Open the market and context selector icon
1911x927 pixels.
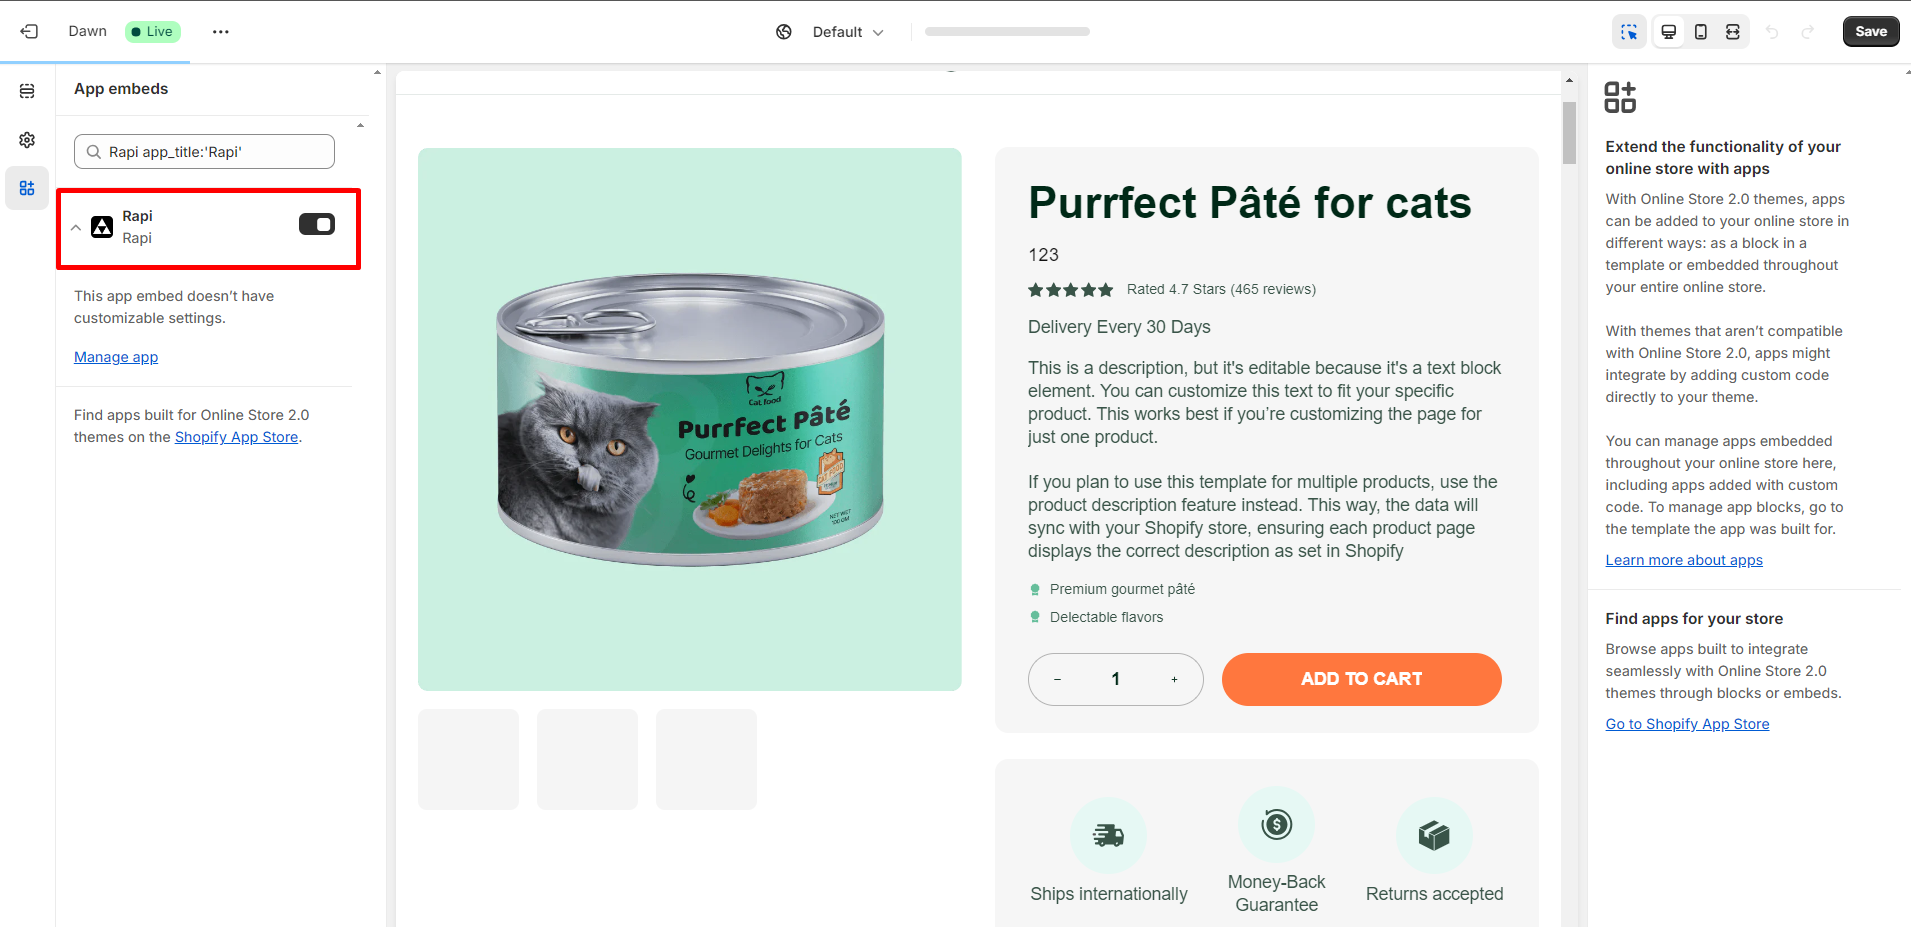click(x=784, y=32)
